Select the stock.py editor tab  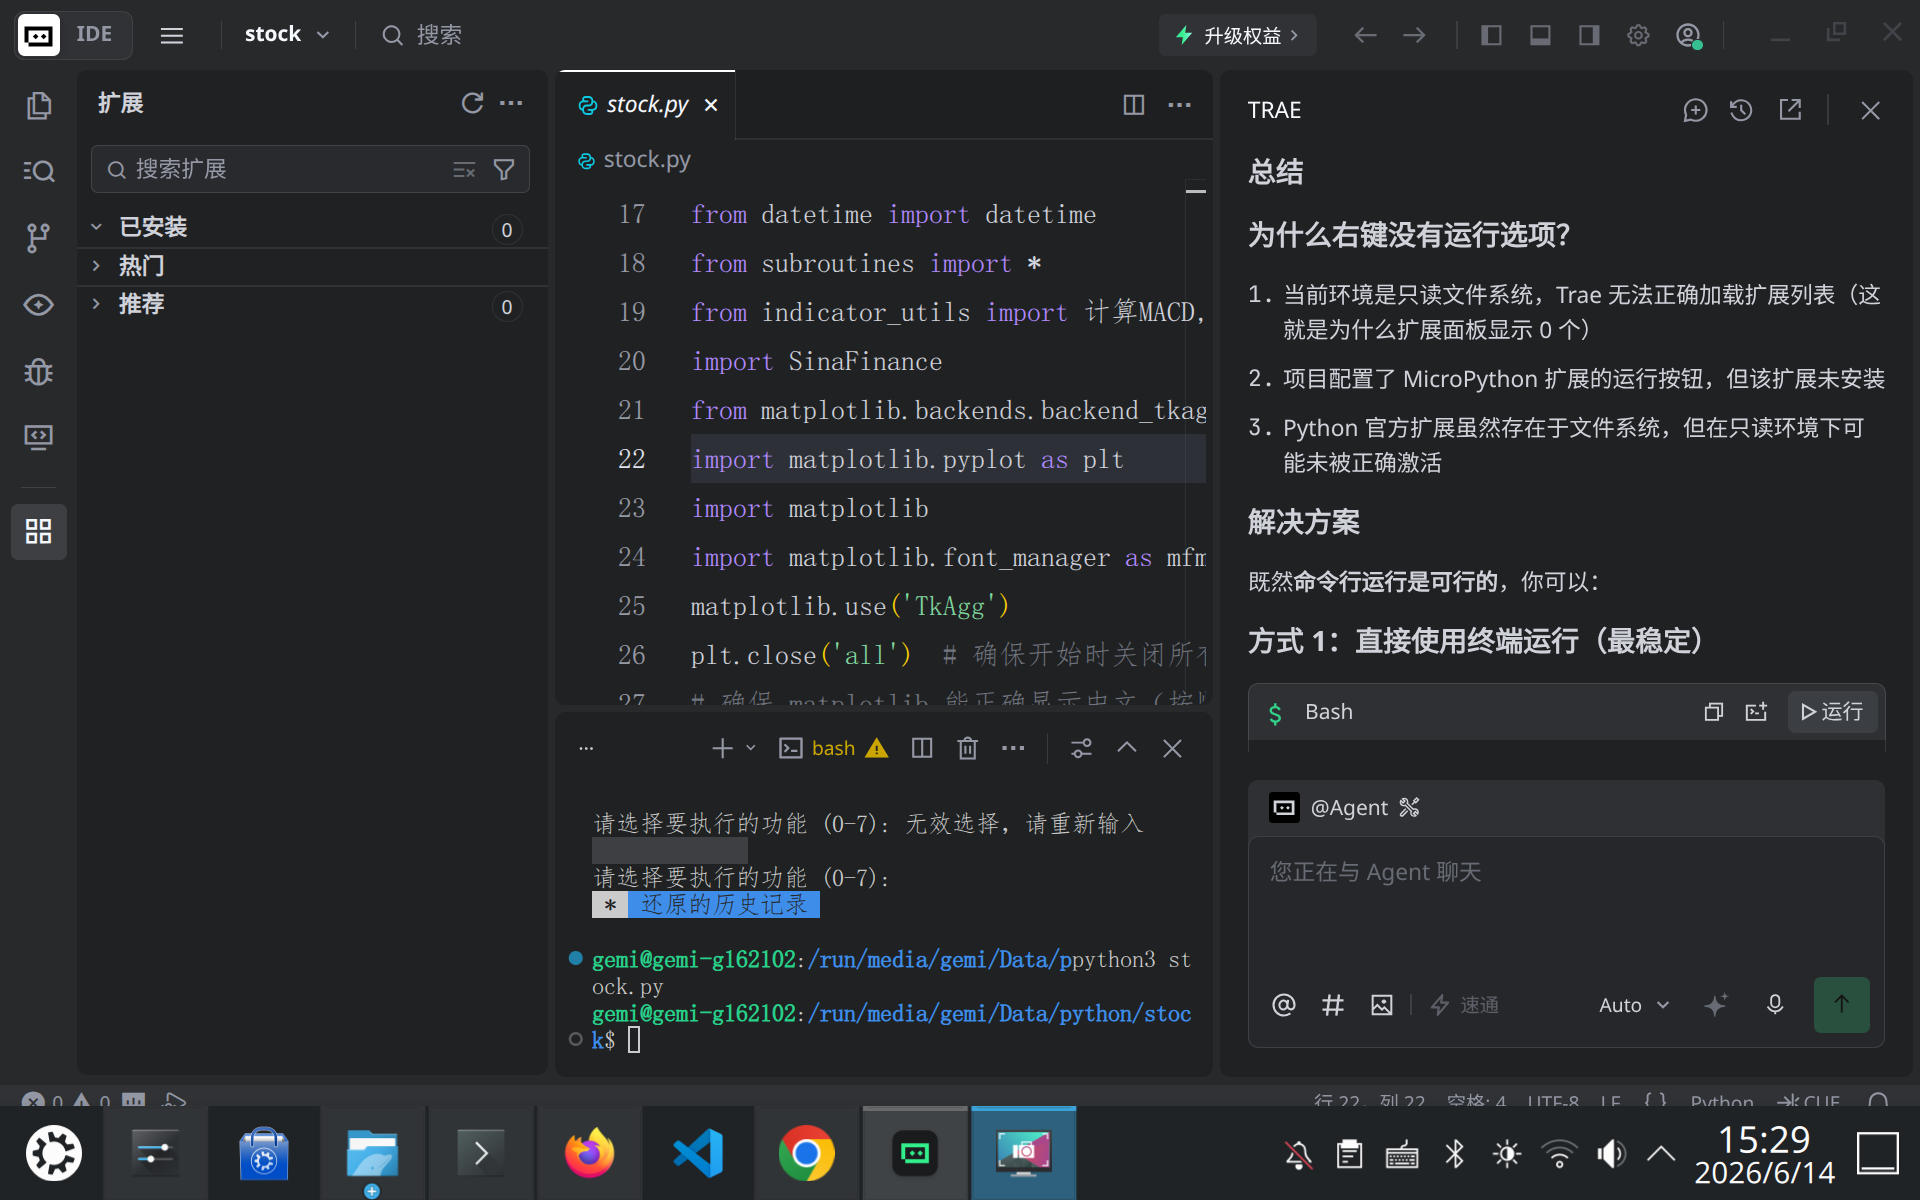(647, 105)
